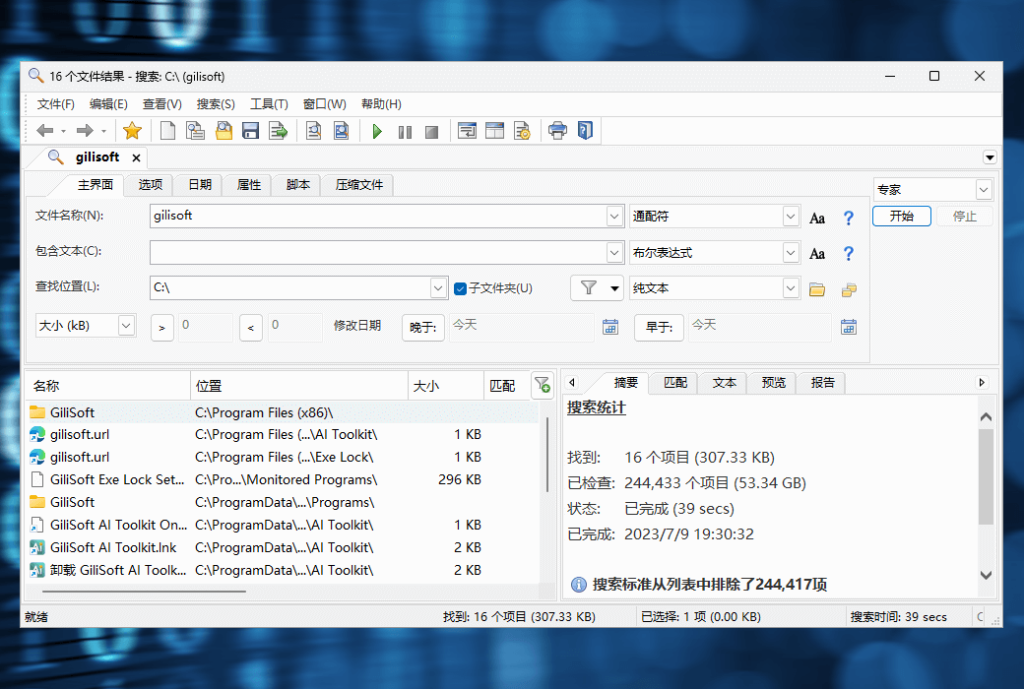Open the 工具(T) menu
1024x689 pixels.
pyautogui.click(x=269, y=104)
